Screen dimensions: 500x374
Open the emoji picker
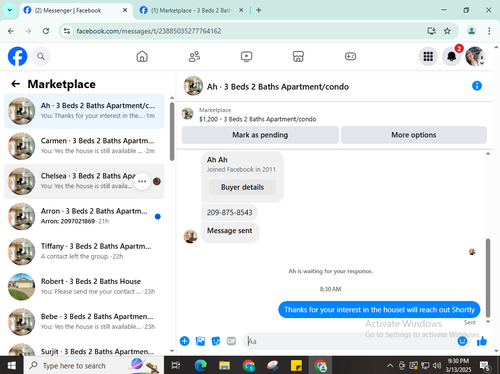click(x=462, y=341)
